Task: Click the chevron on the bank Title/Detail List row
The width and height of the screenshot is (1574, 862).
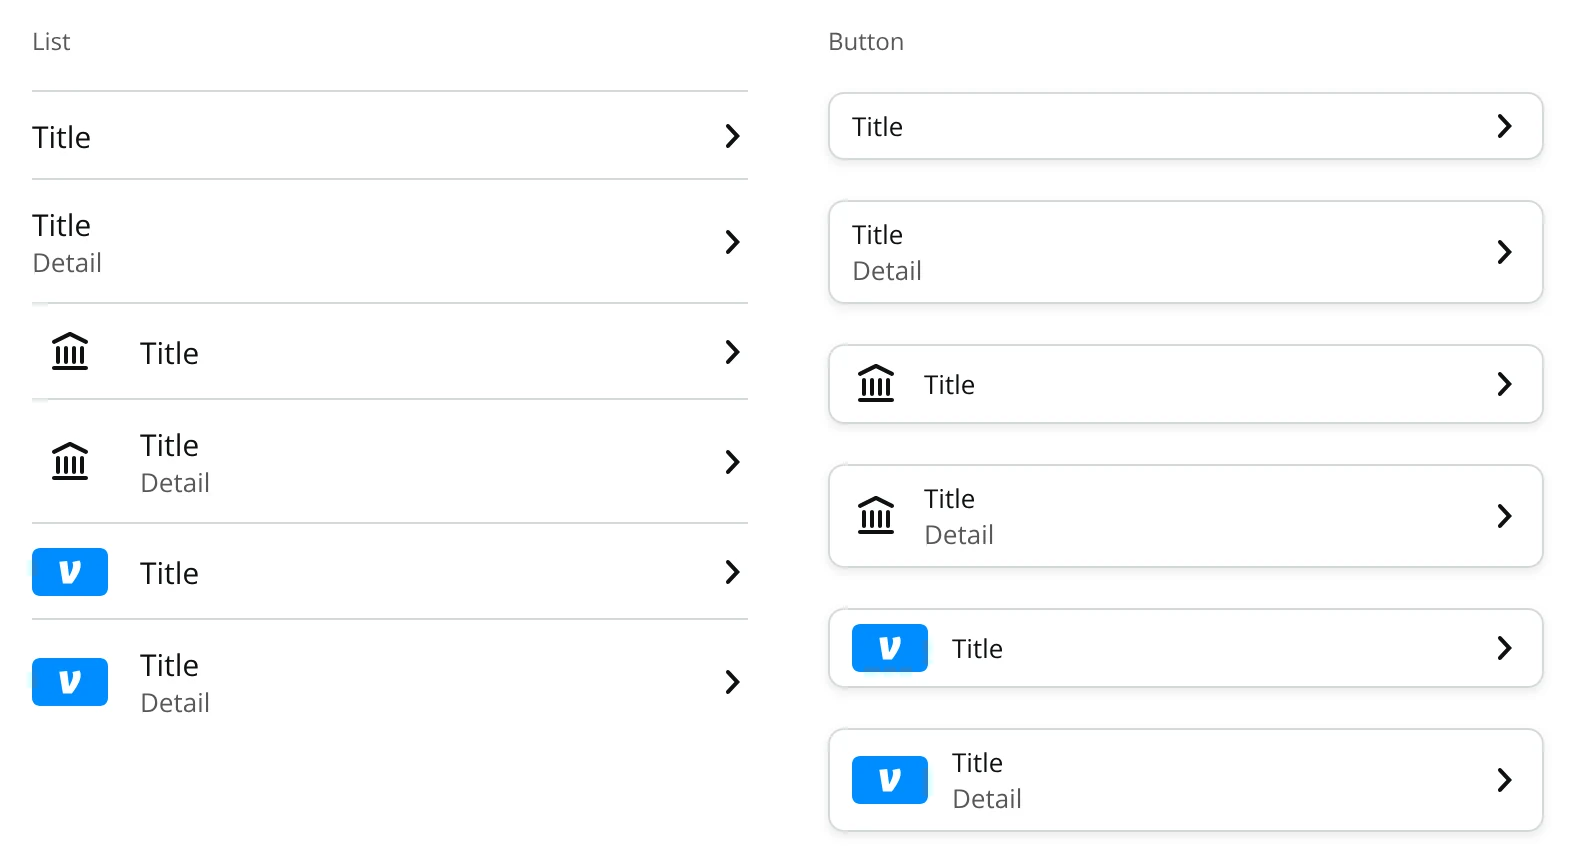Action: point(733,462)
